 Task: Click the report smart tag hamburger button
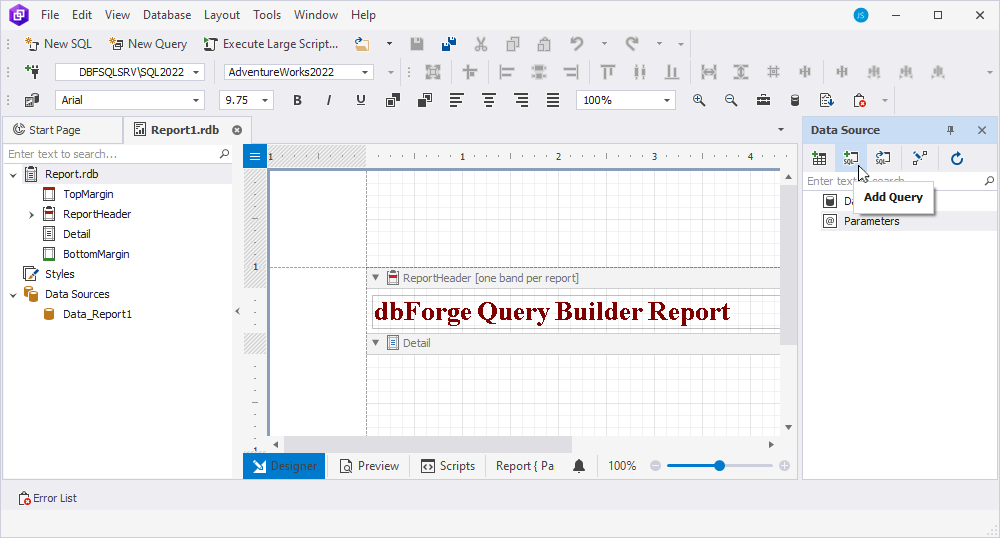[254, 156]
